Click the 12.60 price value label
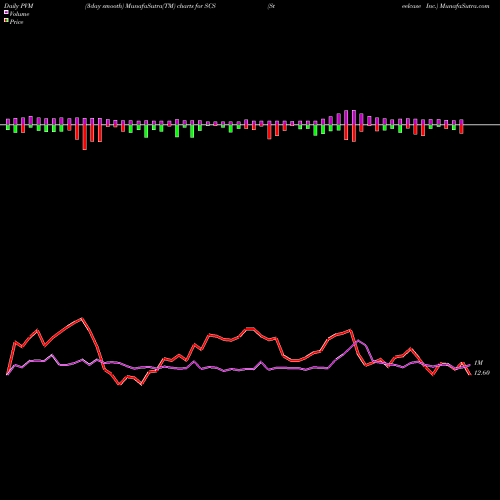 coord(482,373)
